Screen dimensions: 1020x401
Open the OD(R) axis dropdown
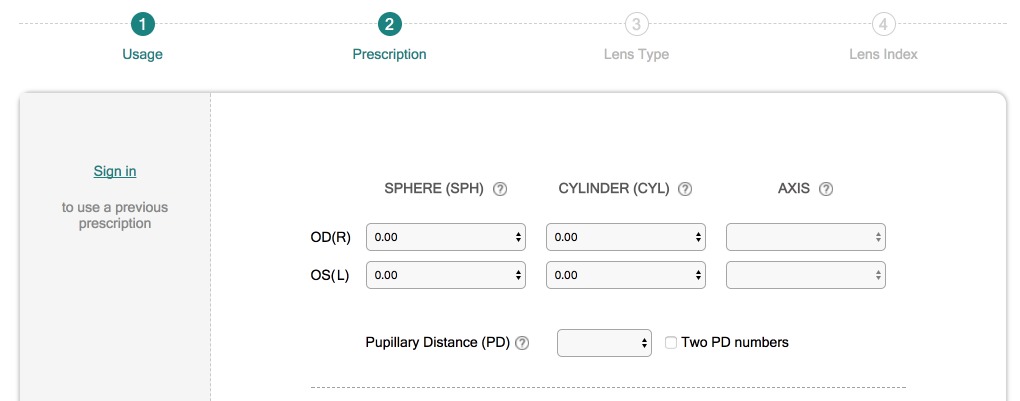click(806, 237)
